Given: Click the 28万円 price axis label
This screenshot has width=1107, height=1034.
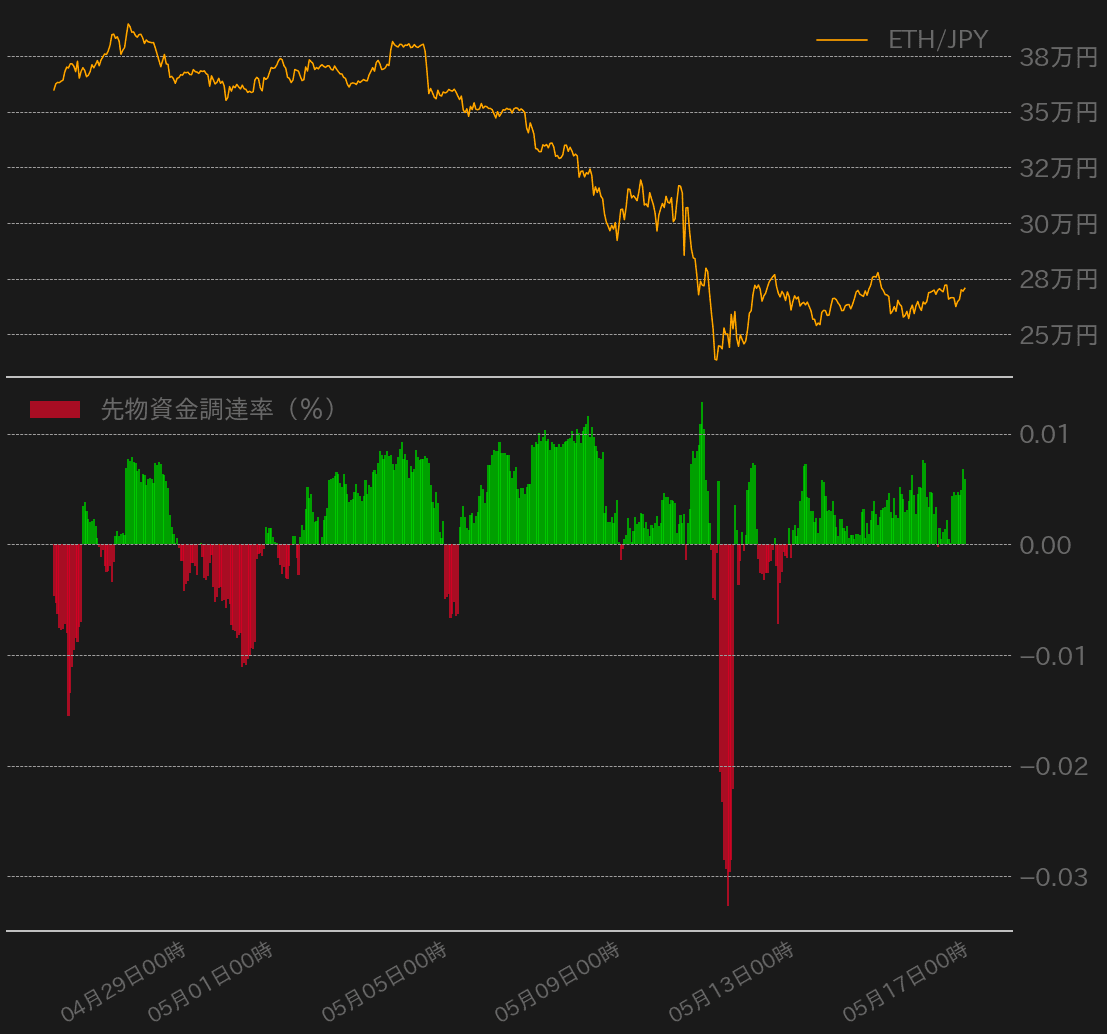Looking at the screenshot, I should (1058, 279).
